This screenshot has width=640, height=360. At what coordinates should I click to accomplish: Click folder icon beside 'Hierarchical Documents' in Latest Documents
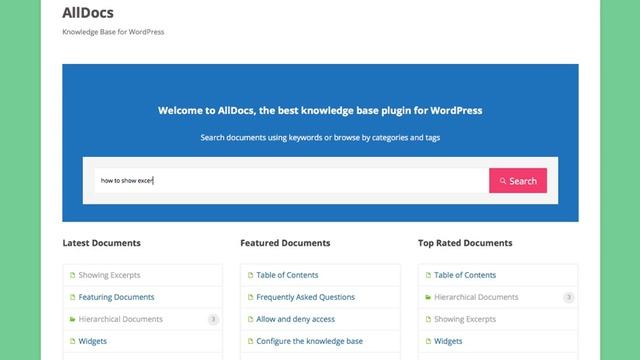click(x=73, y=319)
